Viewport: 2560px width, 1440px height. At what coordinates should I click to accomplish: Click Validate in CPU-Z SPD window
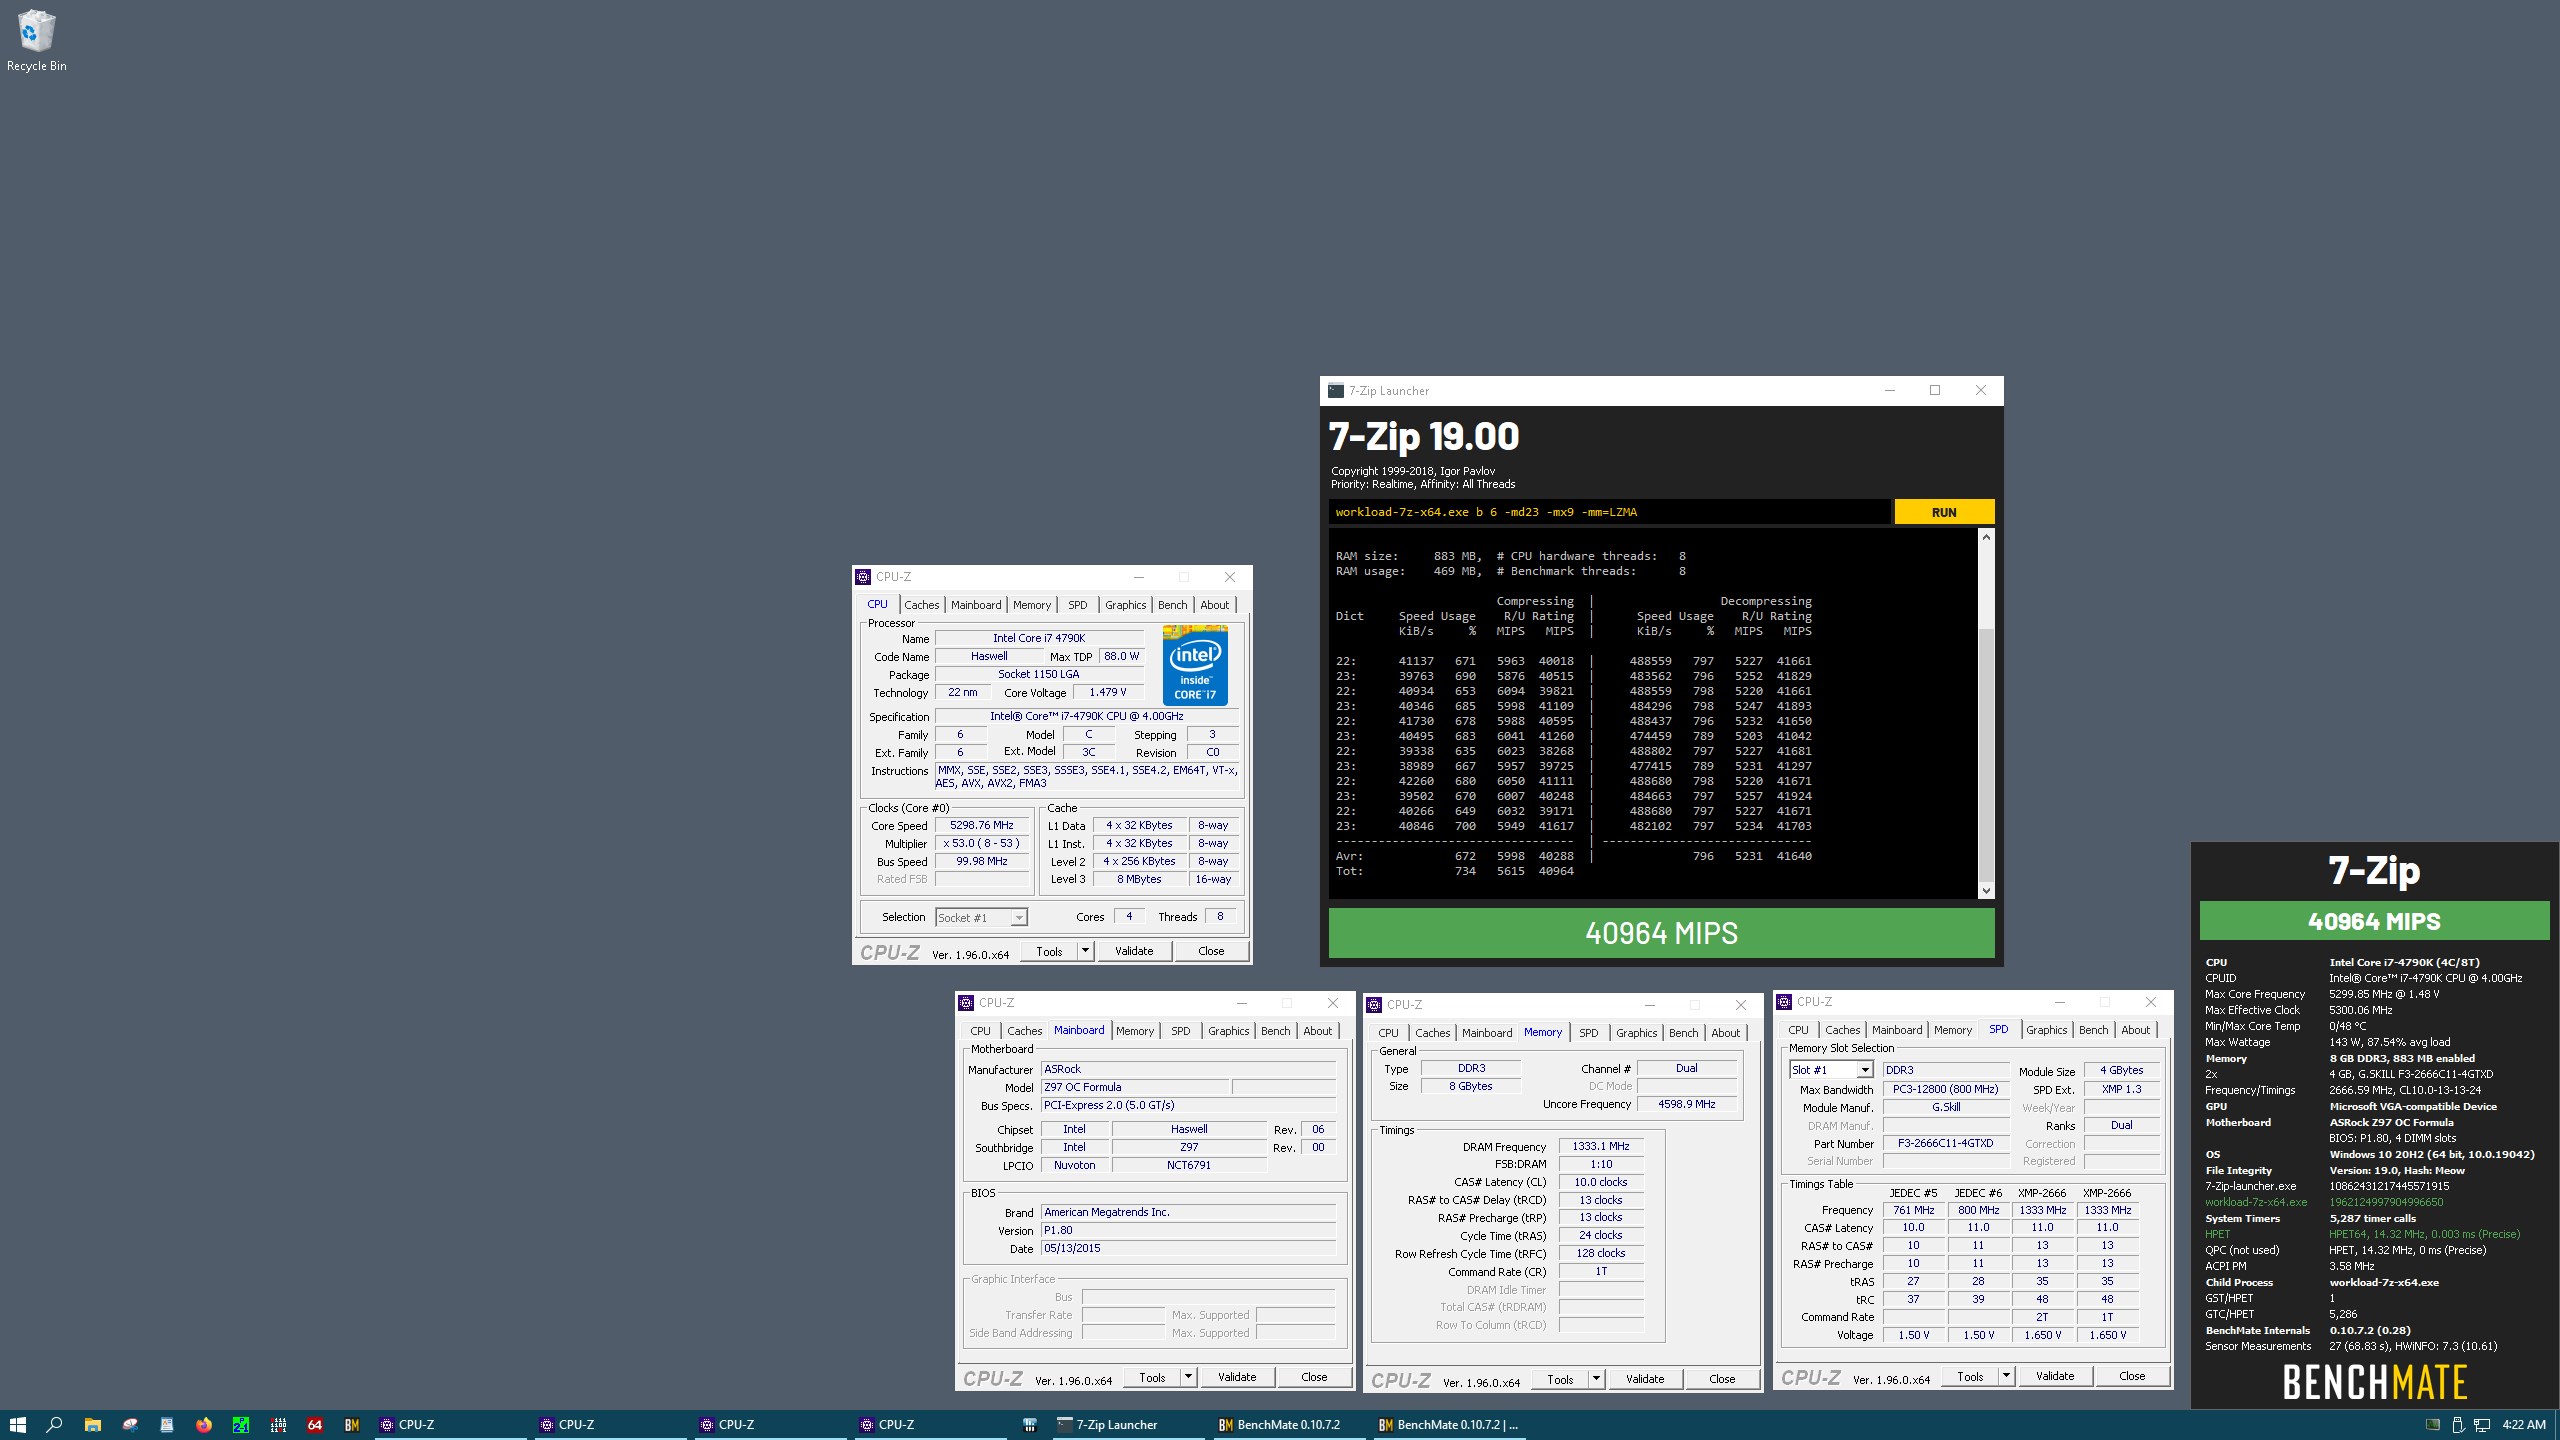click(2055, 1376)
